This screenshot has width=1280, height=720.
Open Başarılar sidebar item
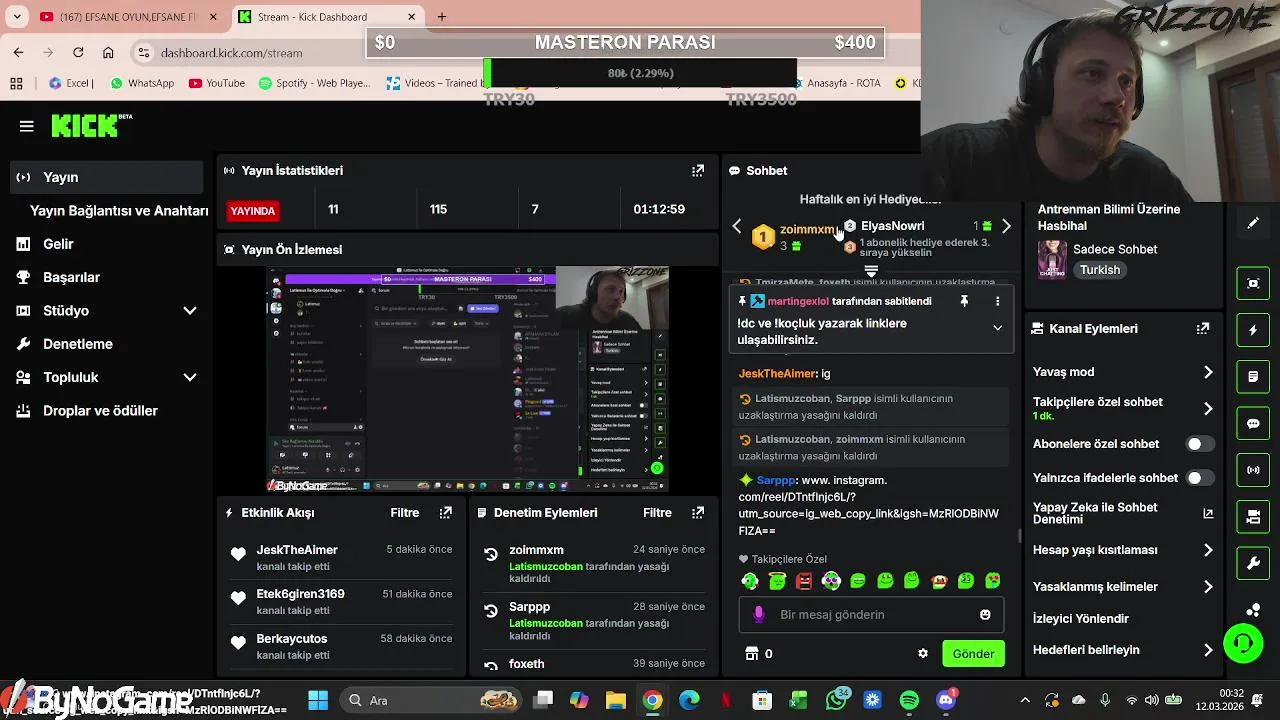108,277
